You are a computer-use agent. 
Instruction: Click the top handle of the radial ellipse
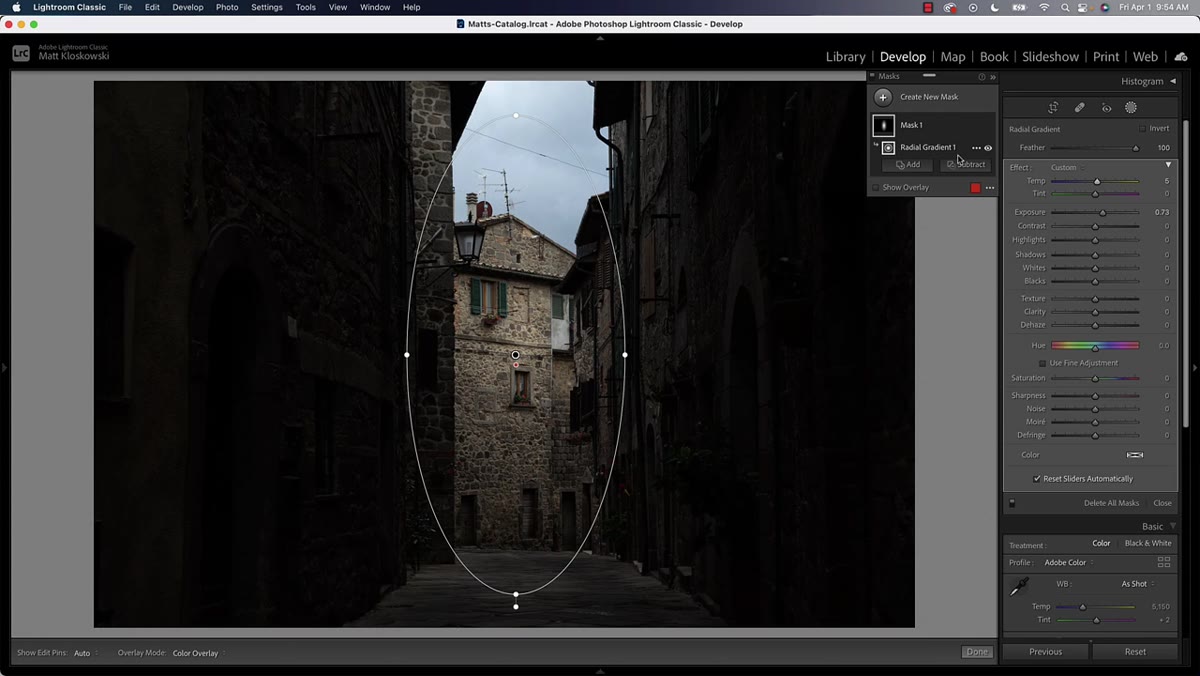click(516, 115)
